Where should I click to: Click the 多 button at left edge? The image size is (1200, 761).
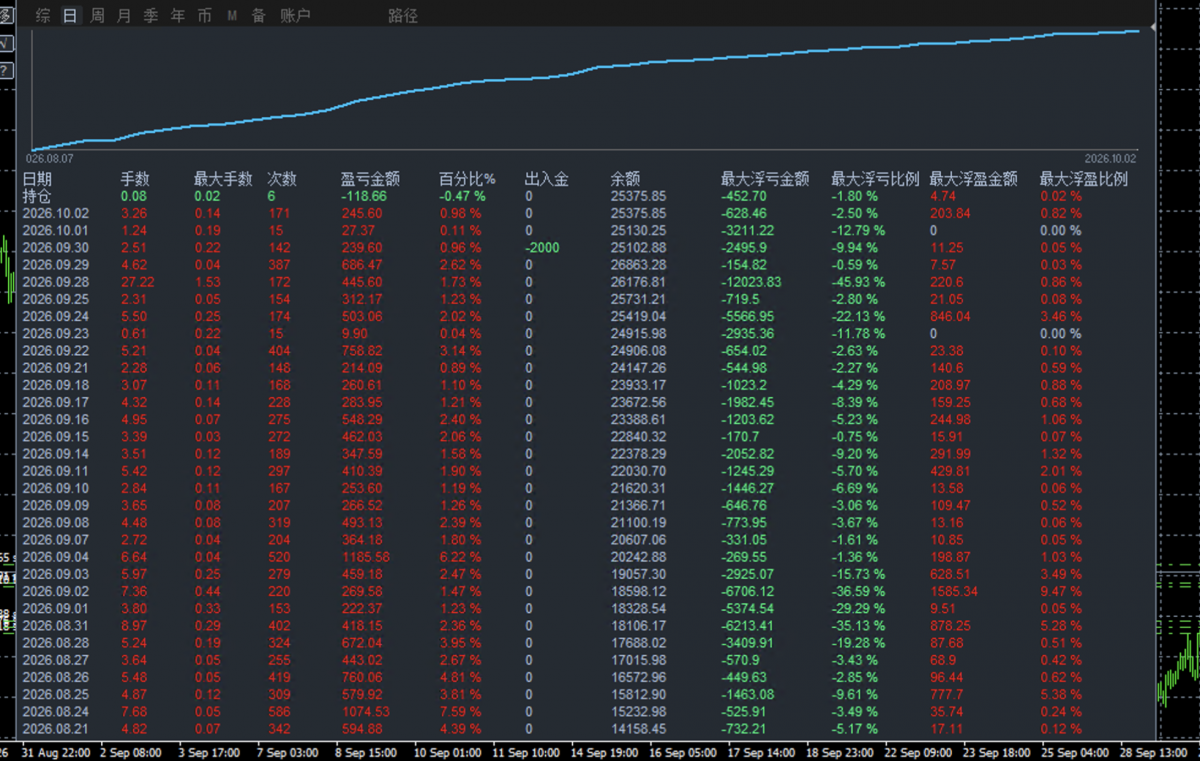coord(6,16)
